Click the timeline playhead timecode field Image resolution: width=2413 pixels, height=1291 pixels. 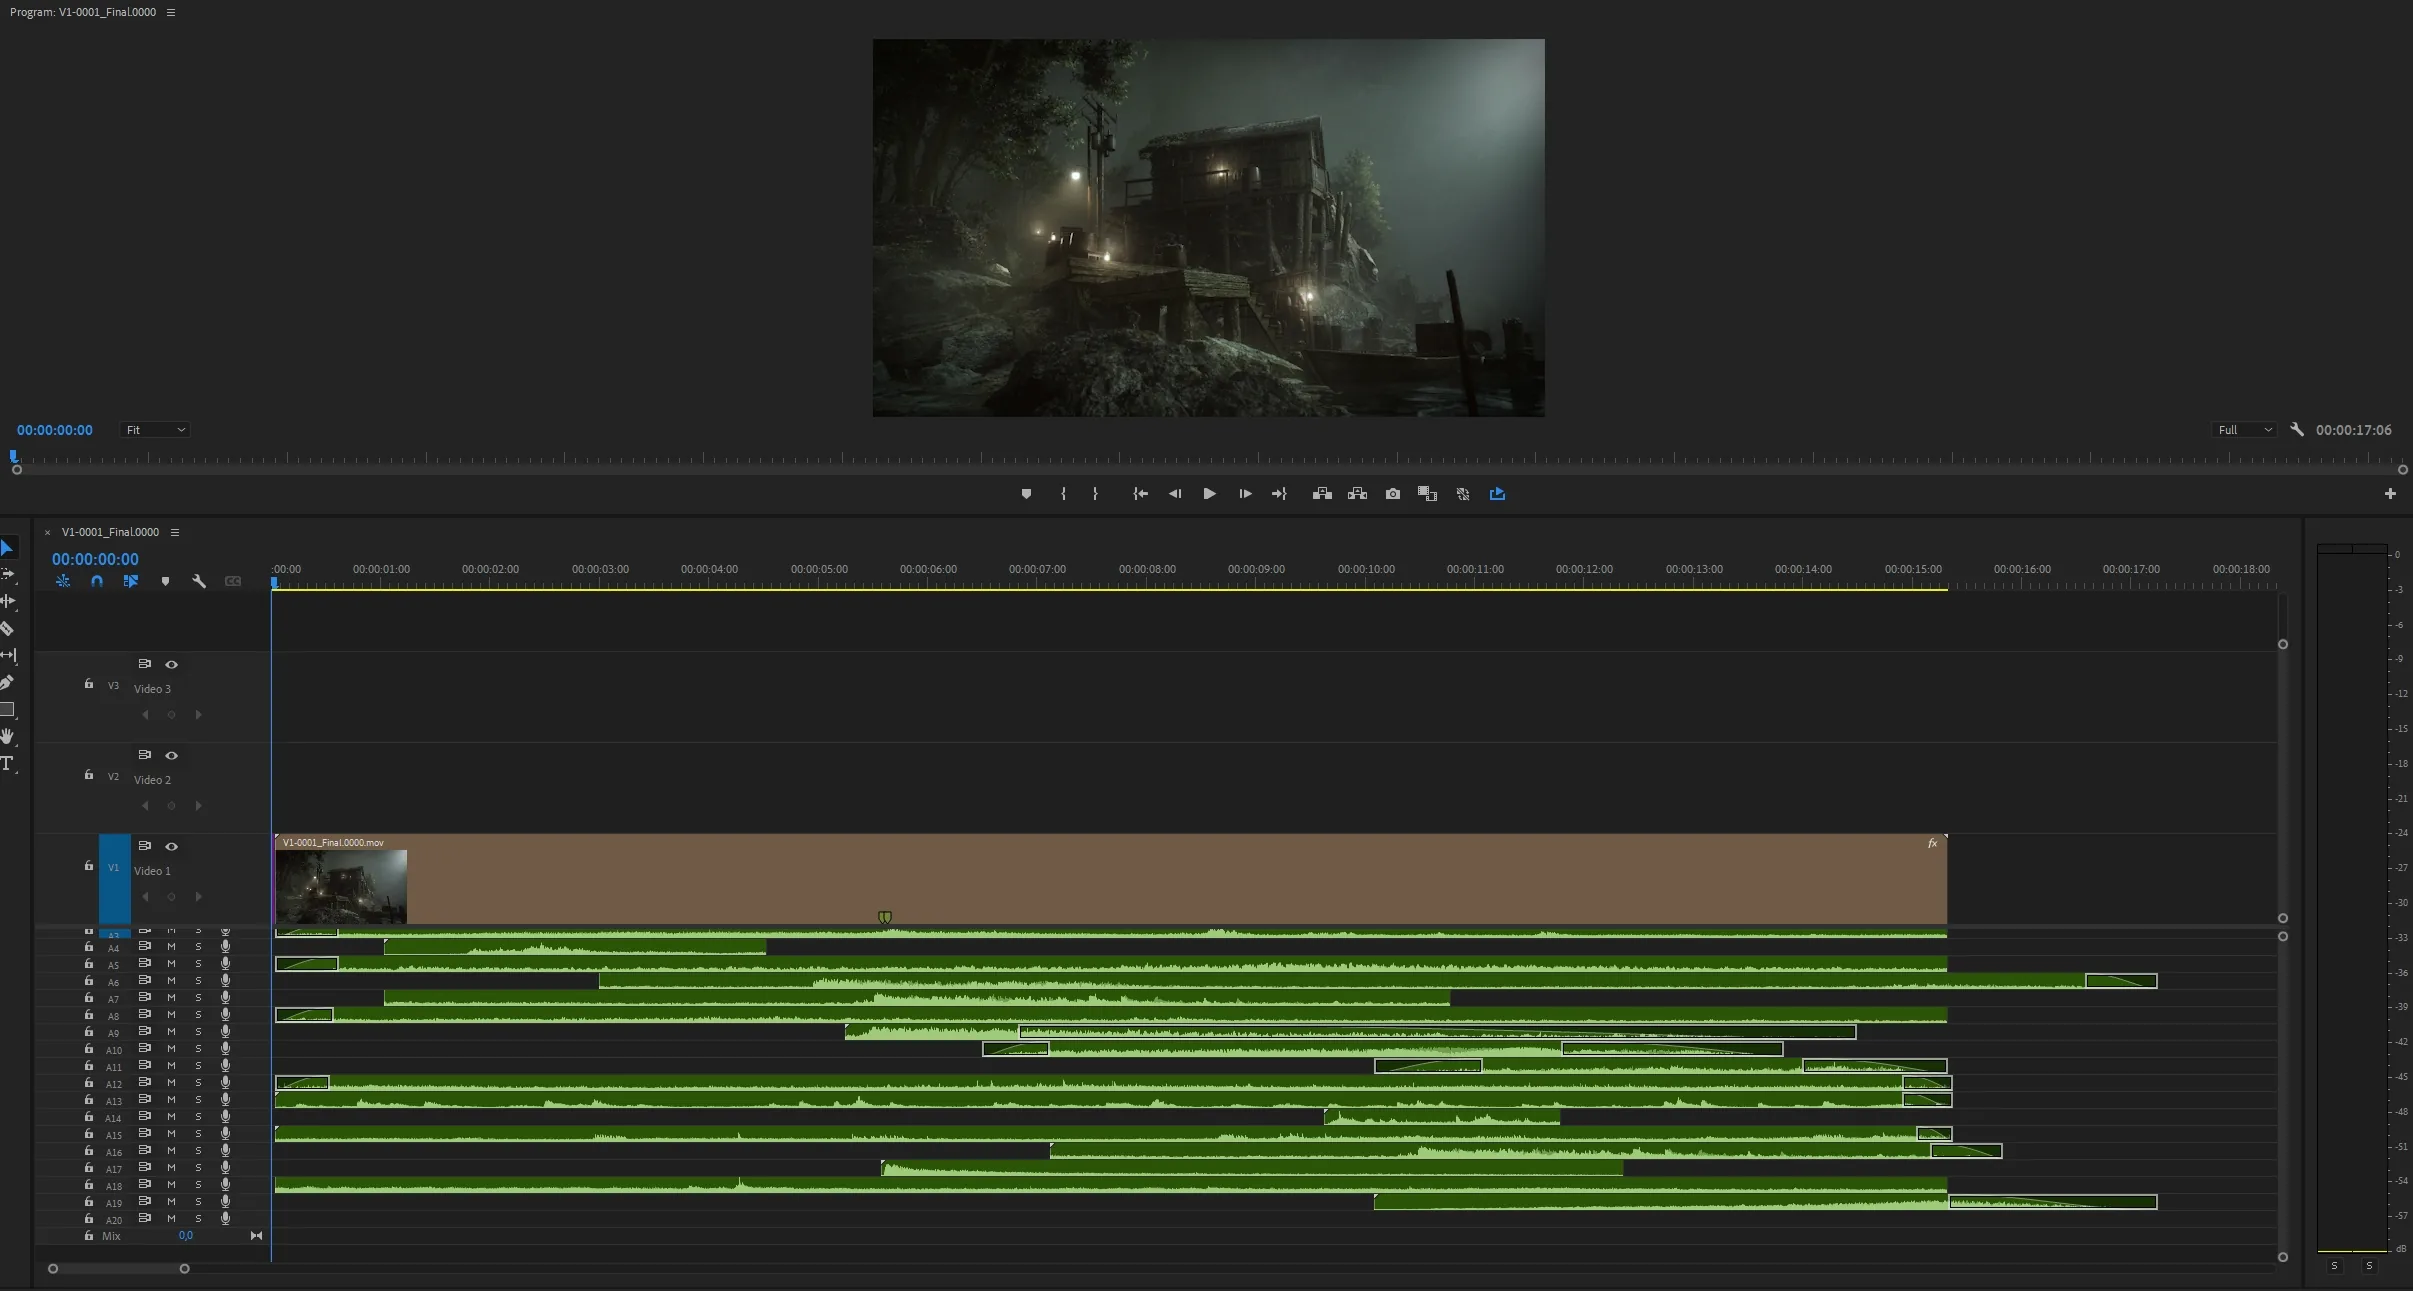(95, 559)
